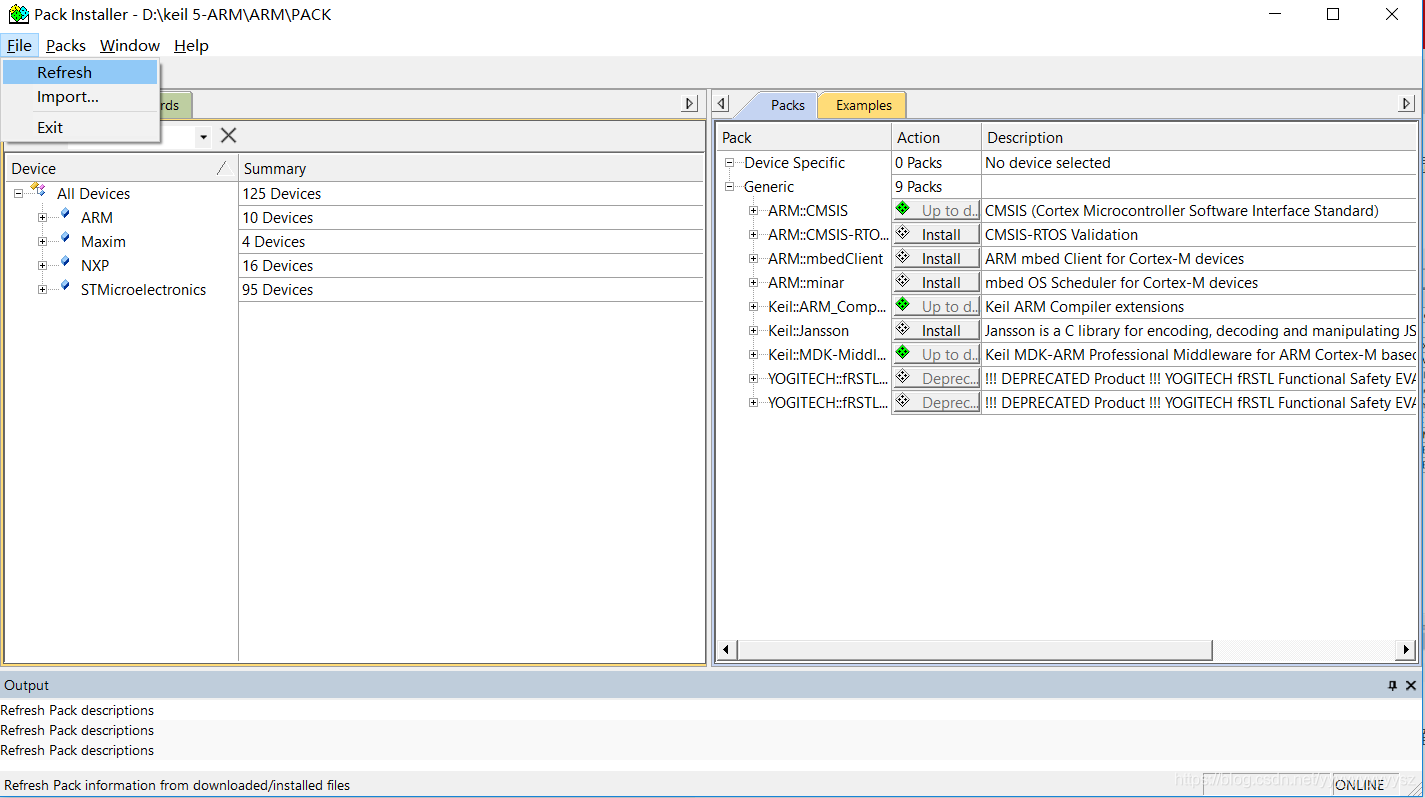Install the Keil::Jansson pack
Image resolution: width=1425 pixels, height=798 pixels.
coord(936,331)
